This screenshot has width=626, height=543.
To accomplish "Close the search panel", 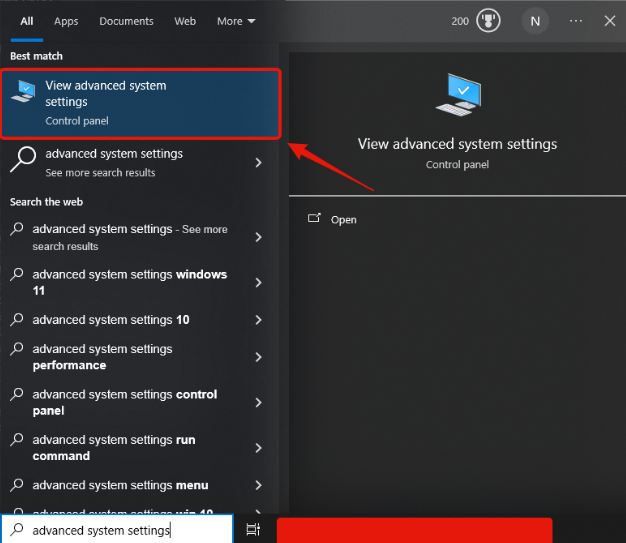I will tap(610, 21).
